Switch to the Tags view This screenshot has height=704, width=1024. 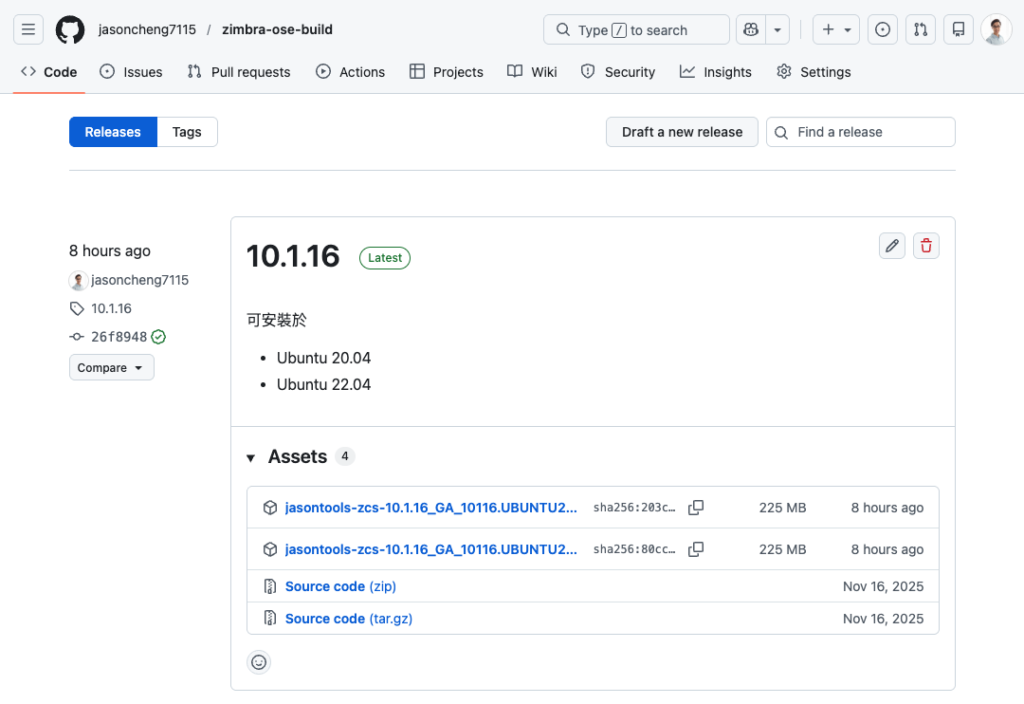pos(187,132)
